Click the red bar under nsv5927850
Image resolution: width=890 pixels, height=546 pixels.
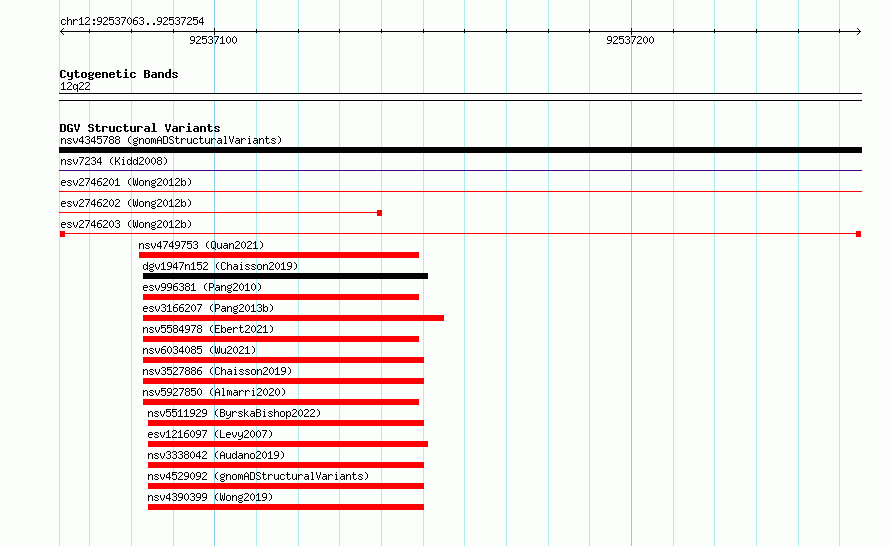(x=281, y=402)
